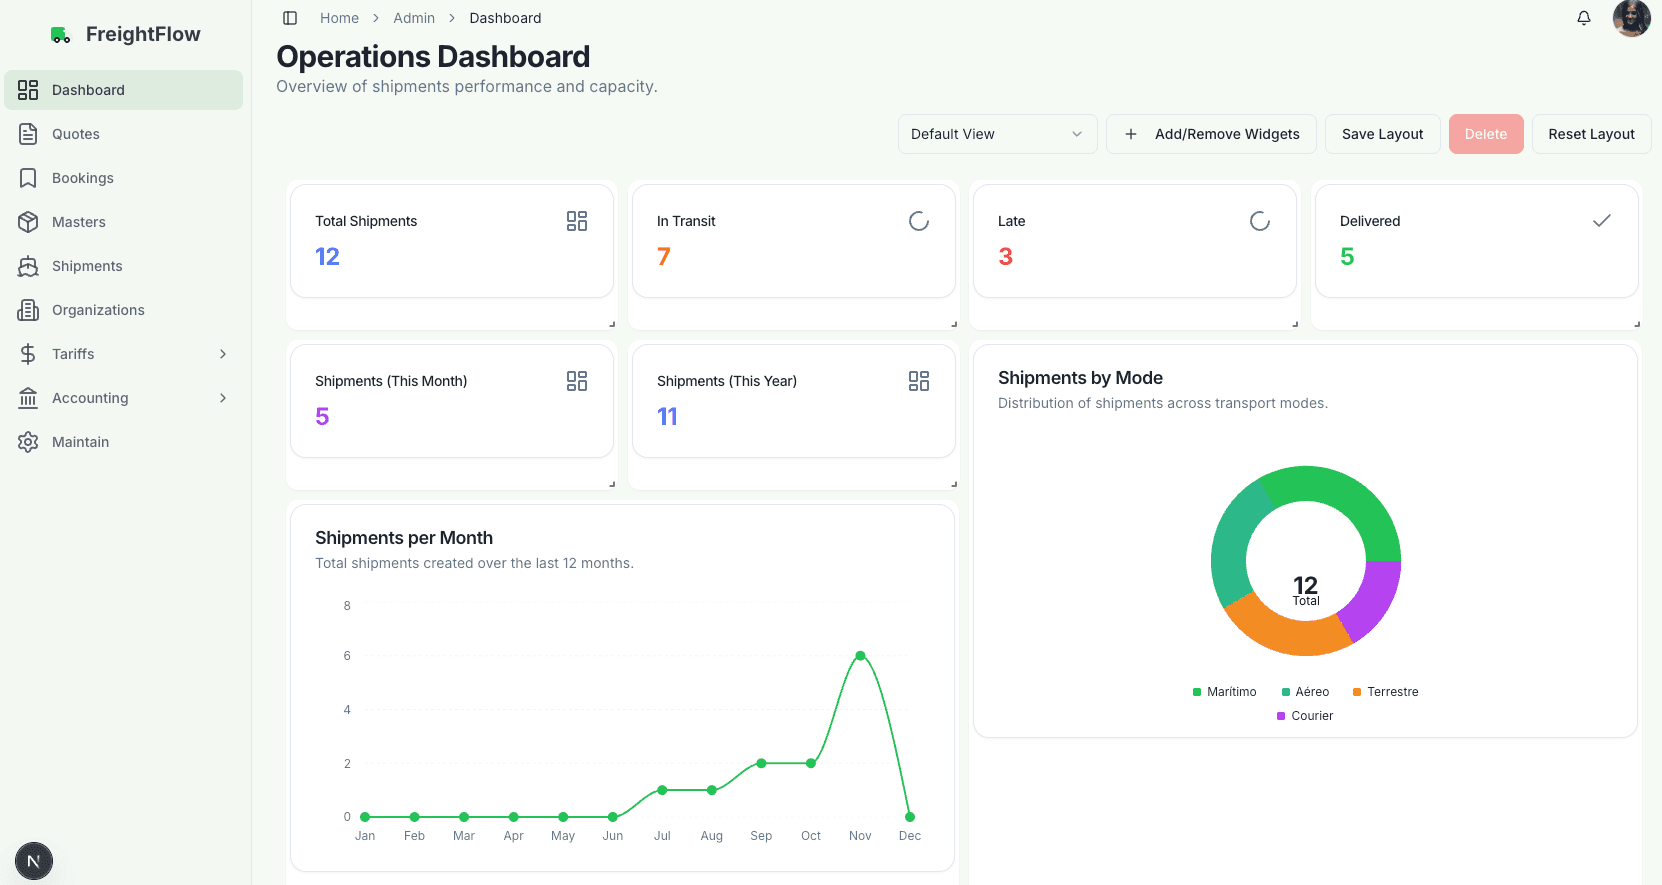This screenshot has height=885, width=1662.
Task: Open the round N badge at bottom left
Action: 34,861
